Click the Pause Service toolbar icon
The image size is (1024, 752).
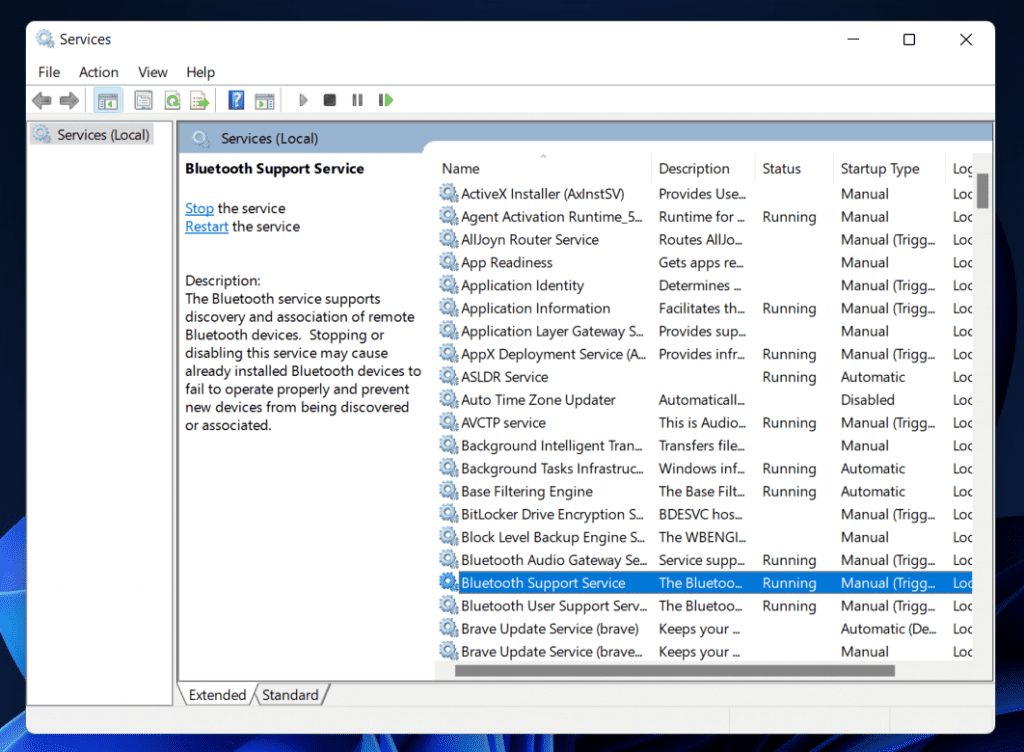tap(357, 99)
